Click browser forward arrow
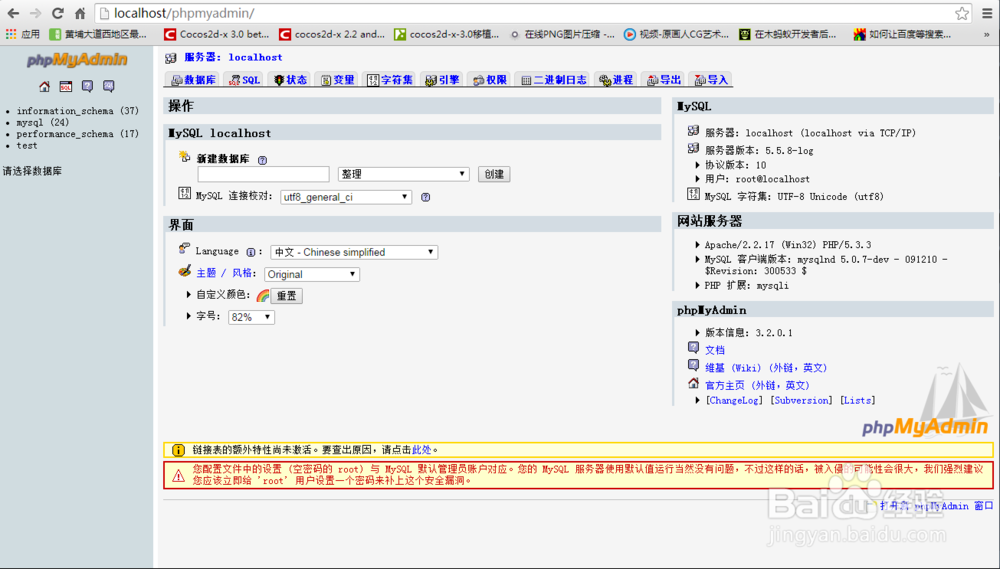This screenshot has height=569, width=1000. coord(36,13)
